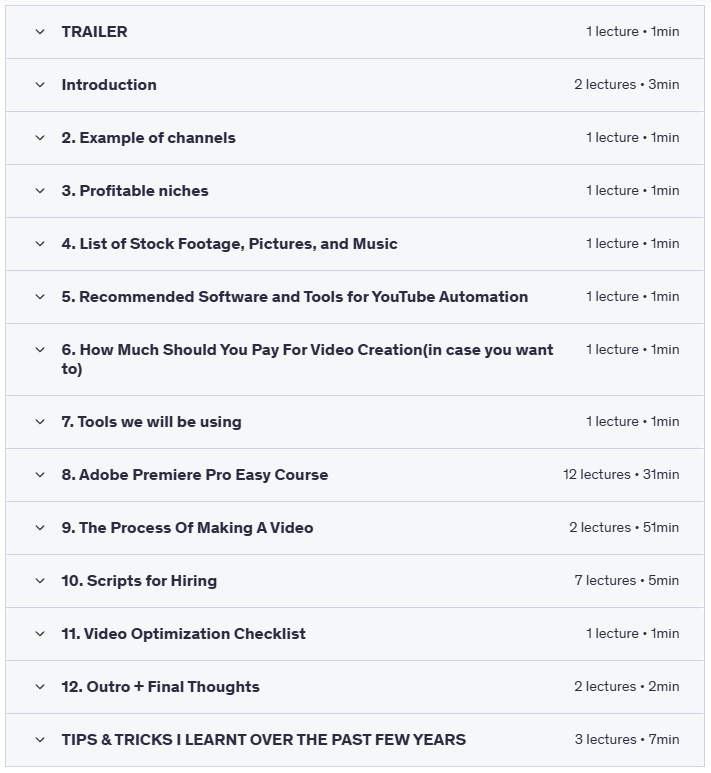Open chevron for Adobe Premiere Pro Easy Course

click(40, 475)
